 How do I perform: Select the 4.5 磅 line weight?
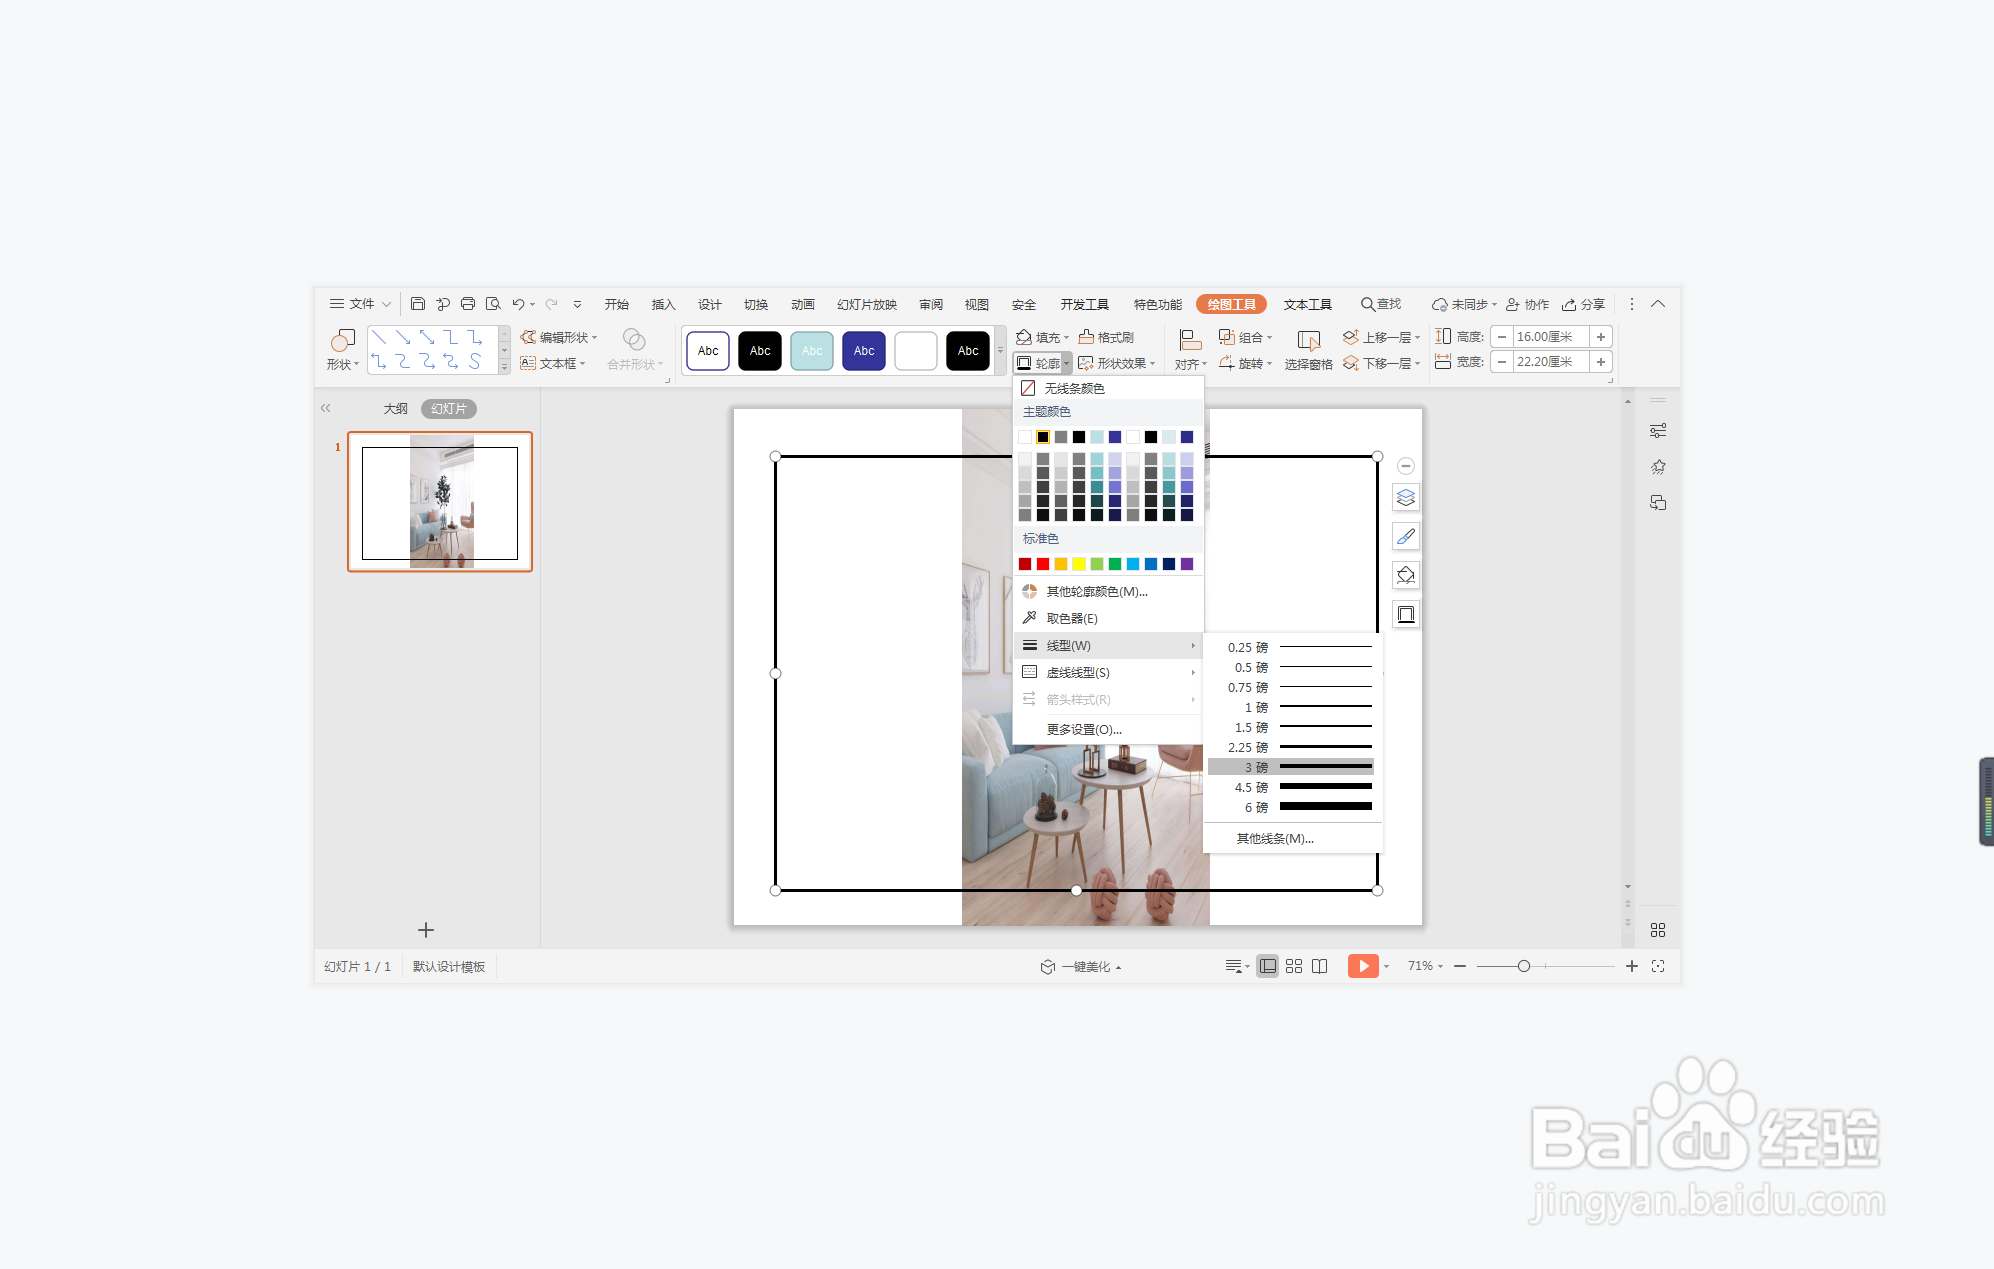click(x=1291, y=787)
